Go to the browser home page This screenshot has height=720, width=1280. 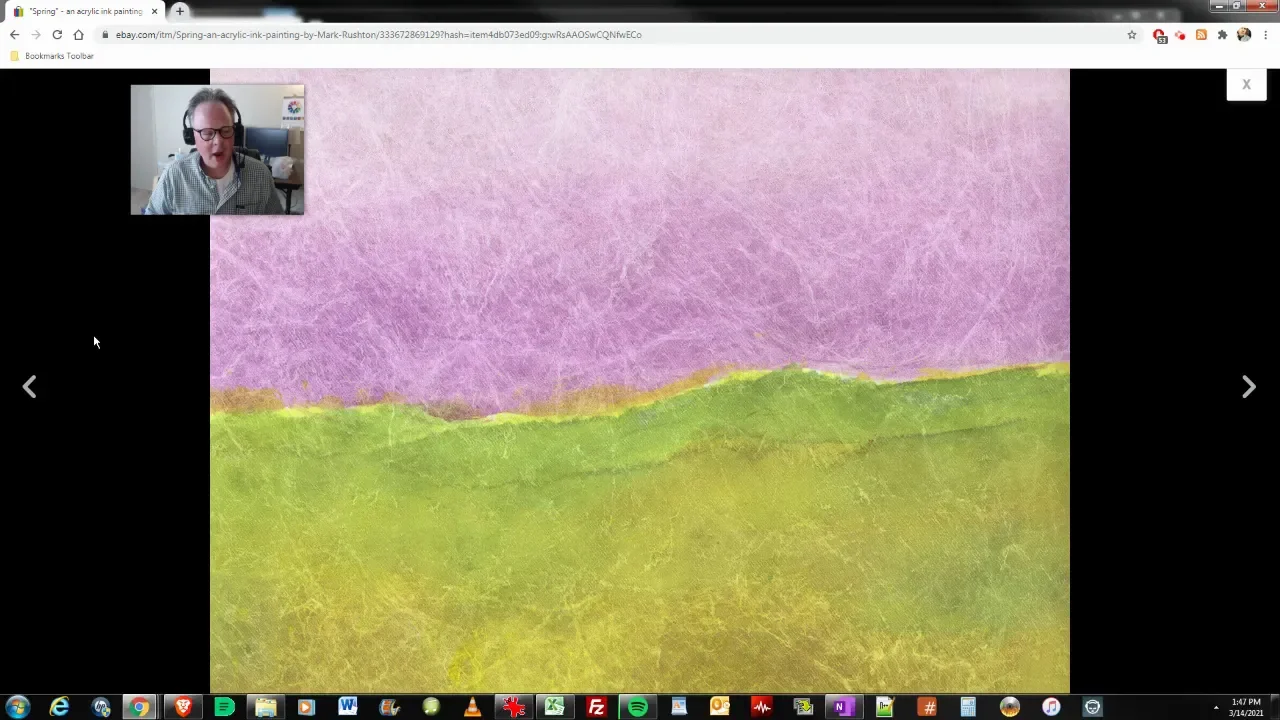coord(78,35)
